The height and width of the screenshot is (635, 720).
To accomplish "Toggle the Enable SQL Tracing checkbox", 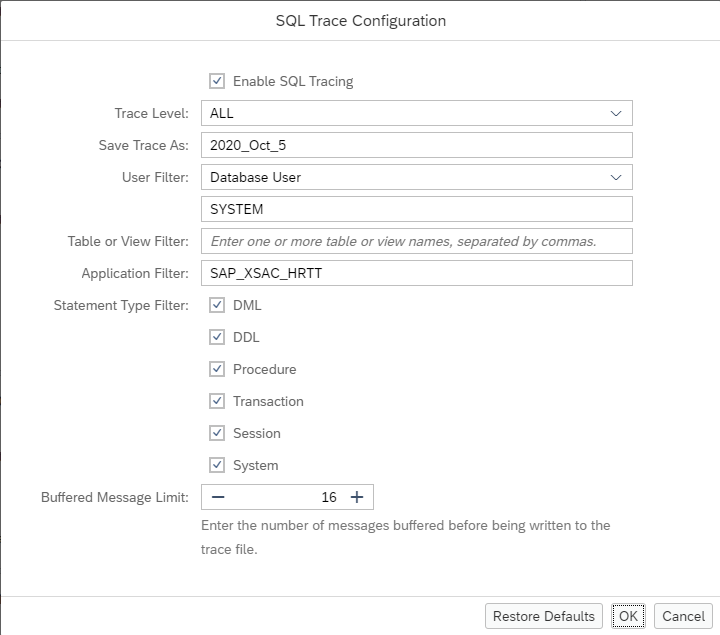I will click(217, 81).
